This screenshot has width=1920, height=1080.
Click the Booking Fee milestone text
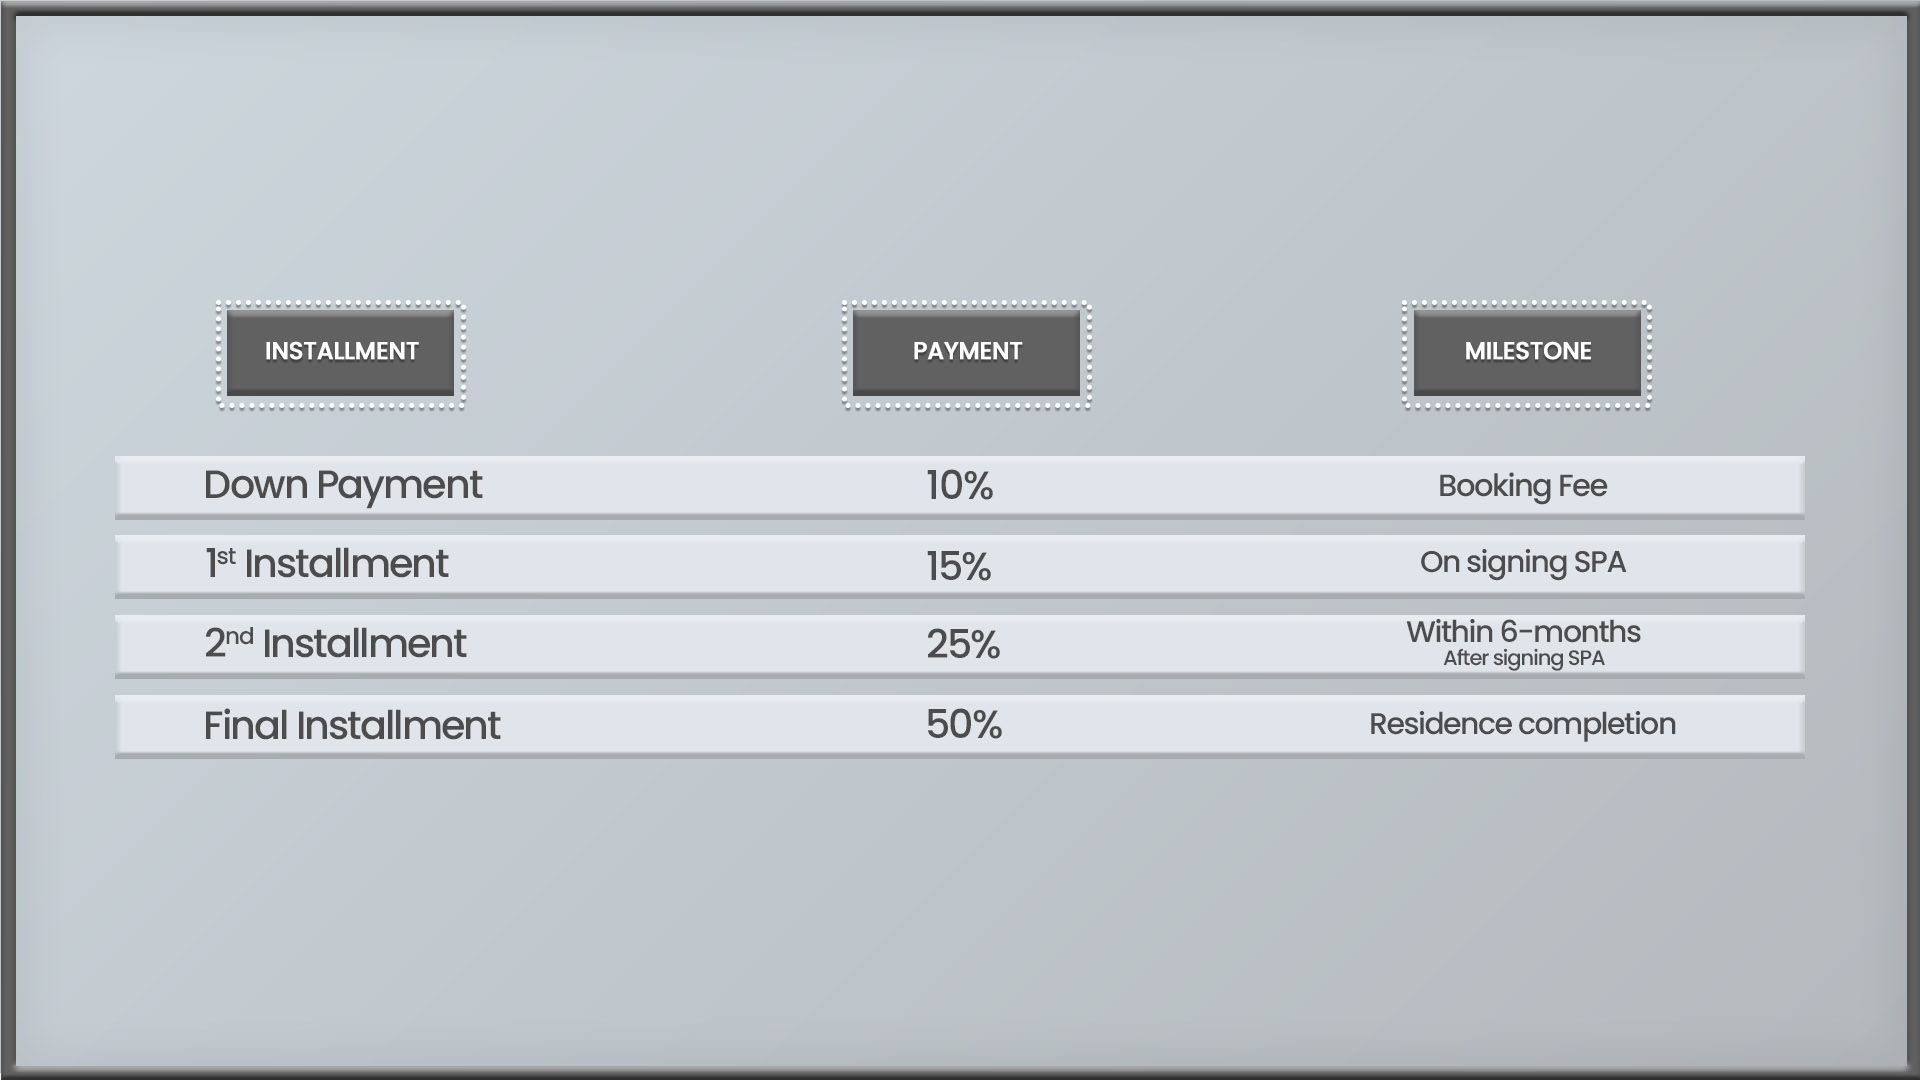(x=1522, y=486)
